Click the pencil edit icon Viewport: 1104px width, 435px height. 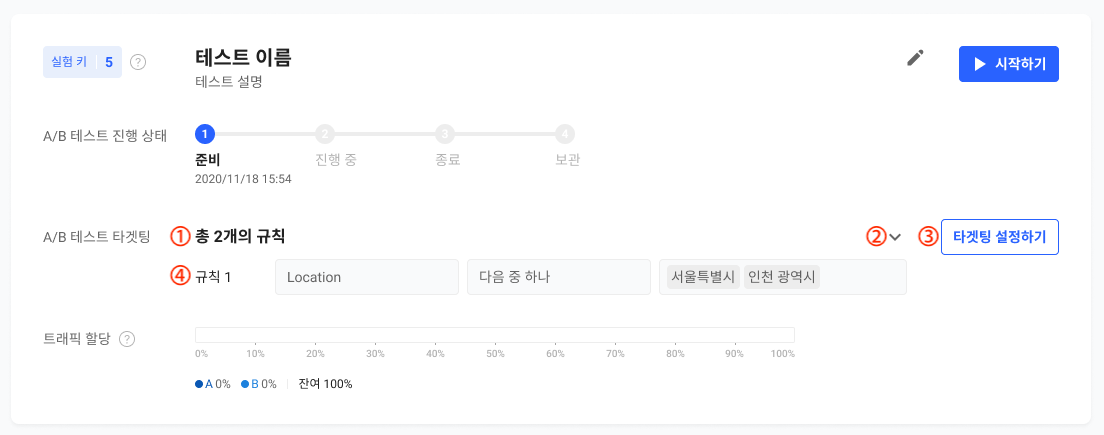(x=915, y=58)
